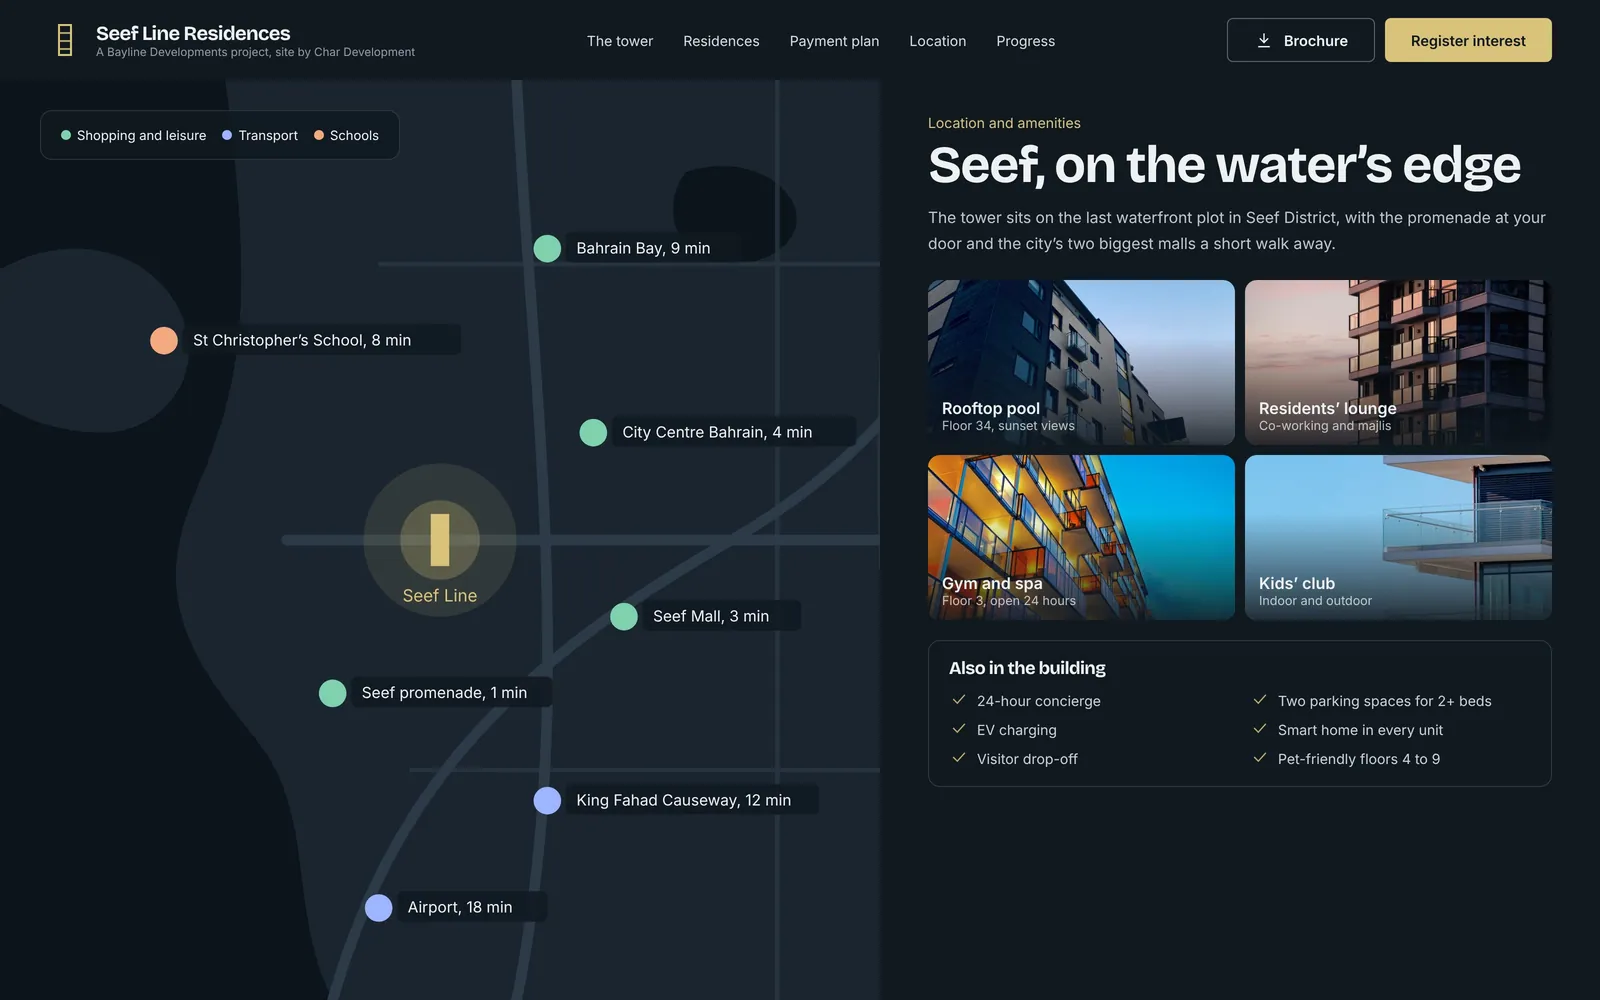Open the Kids' club amenity card

[x=1398, y=537]
